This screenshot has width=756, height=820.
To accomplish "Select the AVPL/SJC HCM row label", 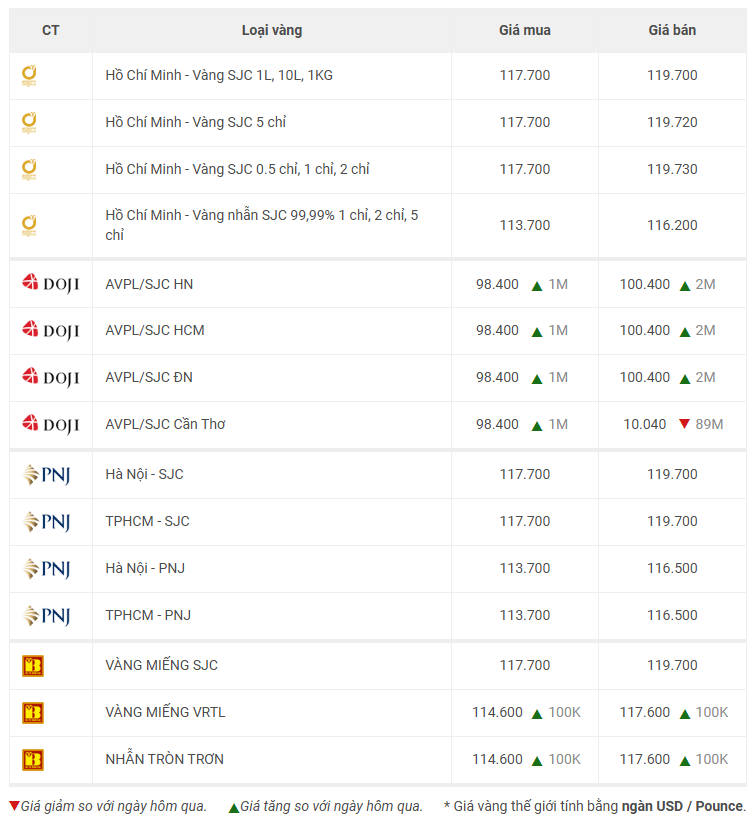I will click(155, 331).
